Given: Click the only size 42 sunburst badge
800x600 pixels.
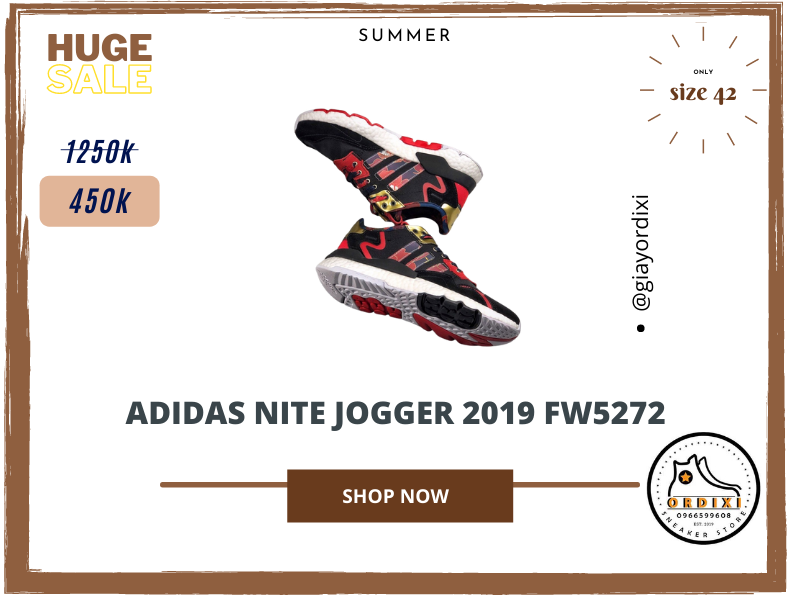Looking at the screenshot, I should (703, 90).
